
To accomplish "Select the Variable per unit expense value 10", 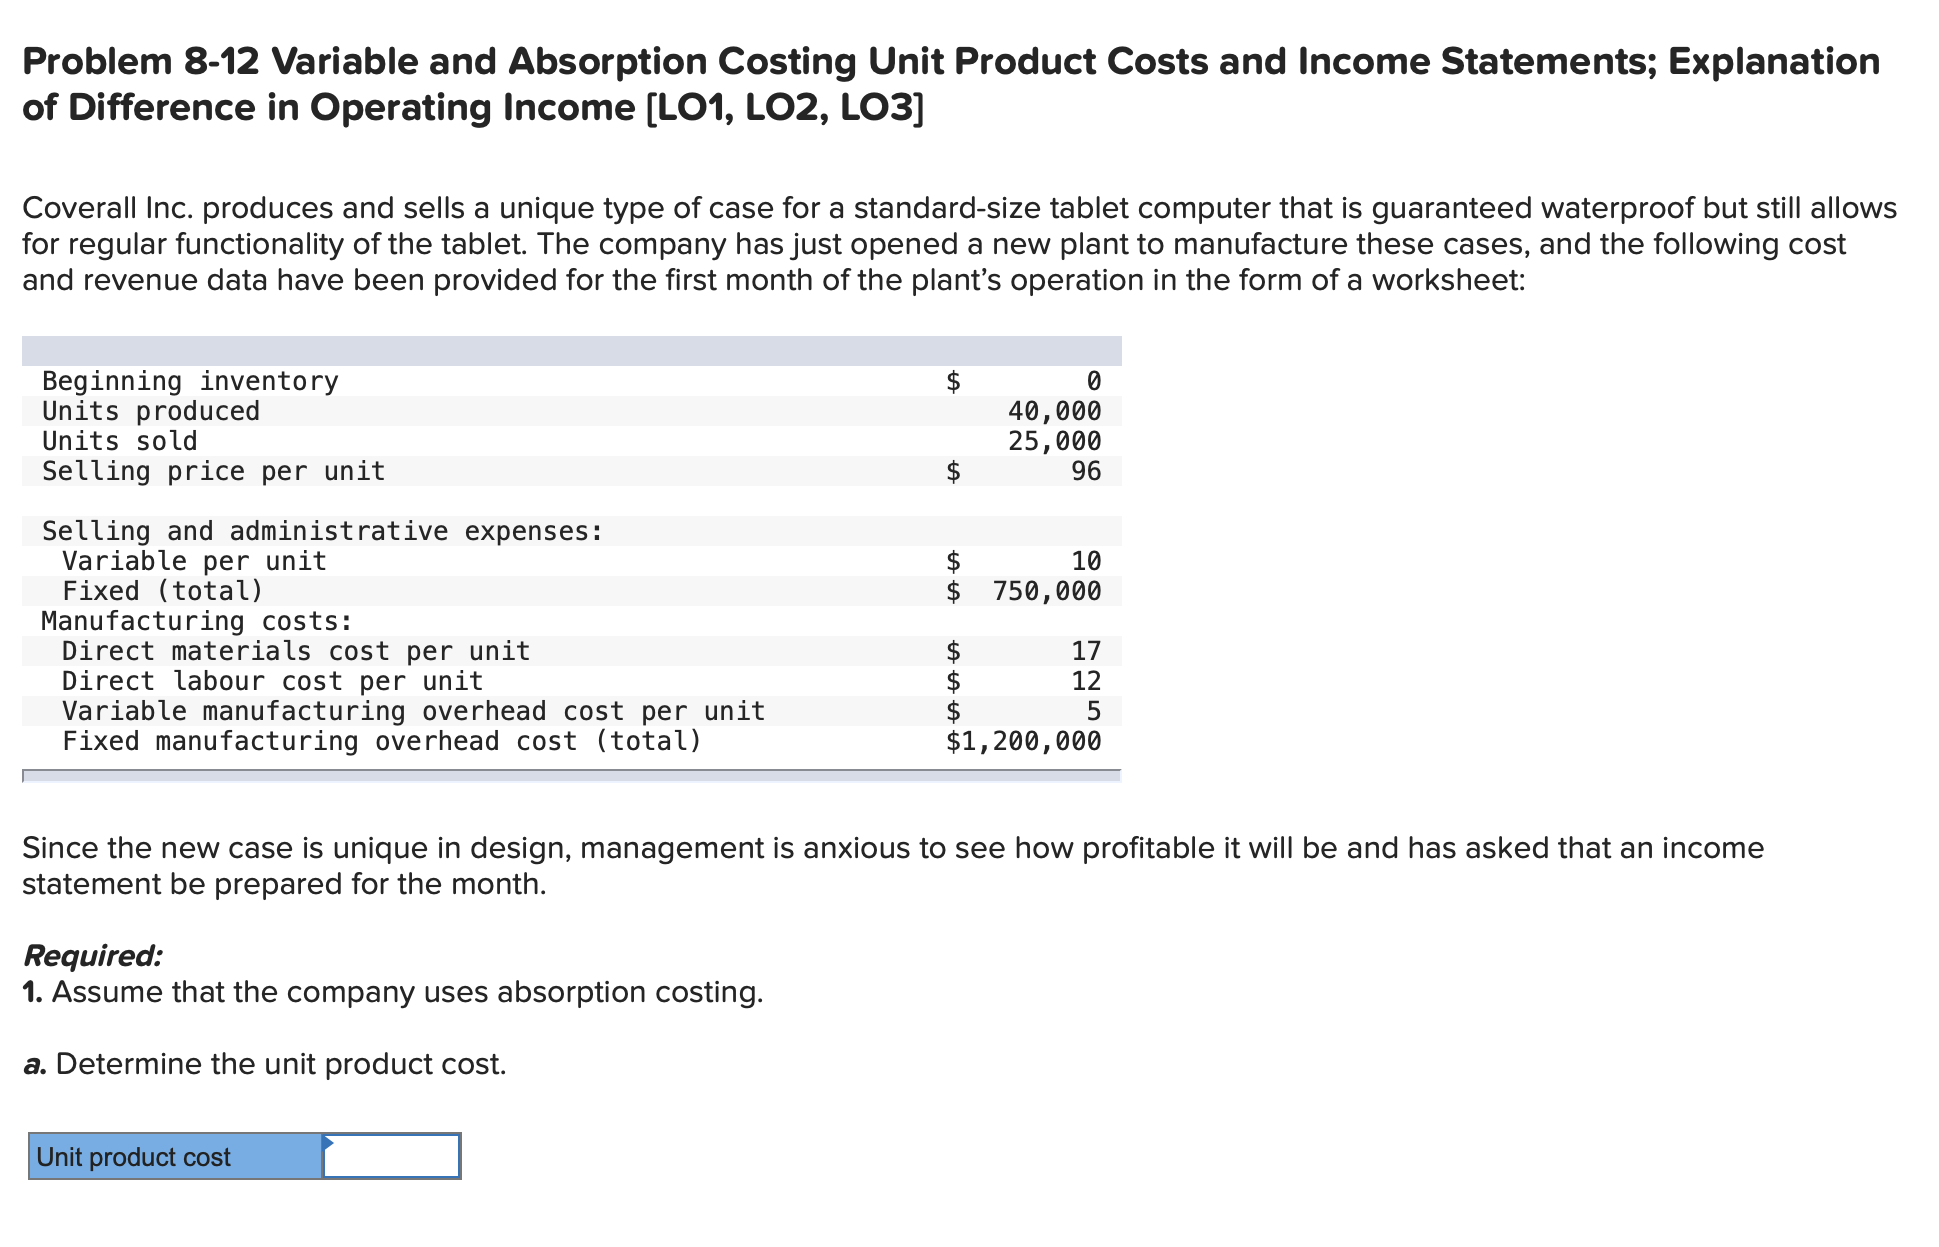I will click(x=1088, y=561).
